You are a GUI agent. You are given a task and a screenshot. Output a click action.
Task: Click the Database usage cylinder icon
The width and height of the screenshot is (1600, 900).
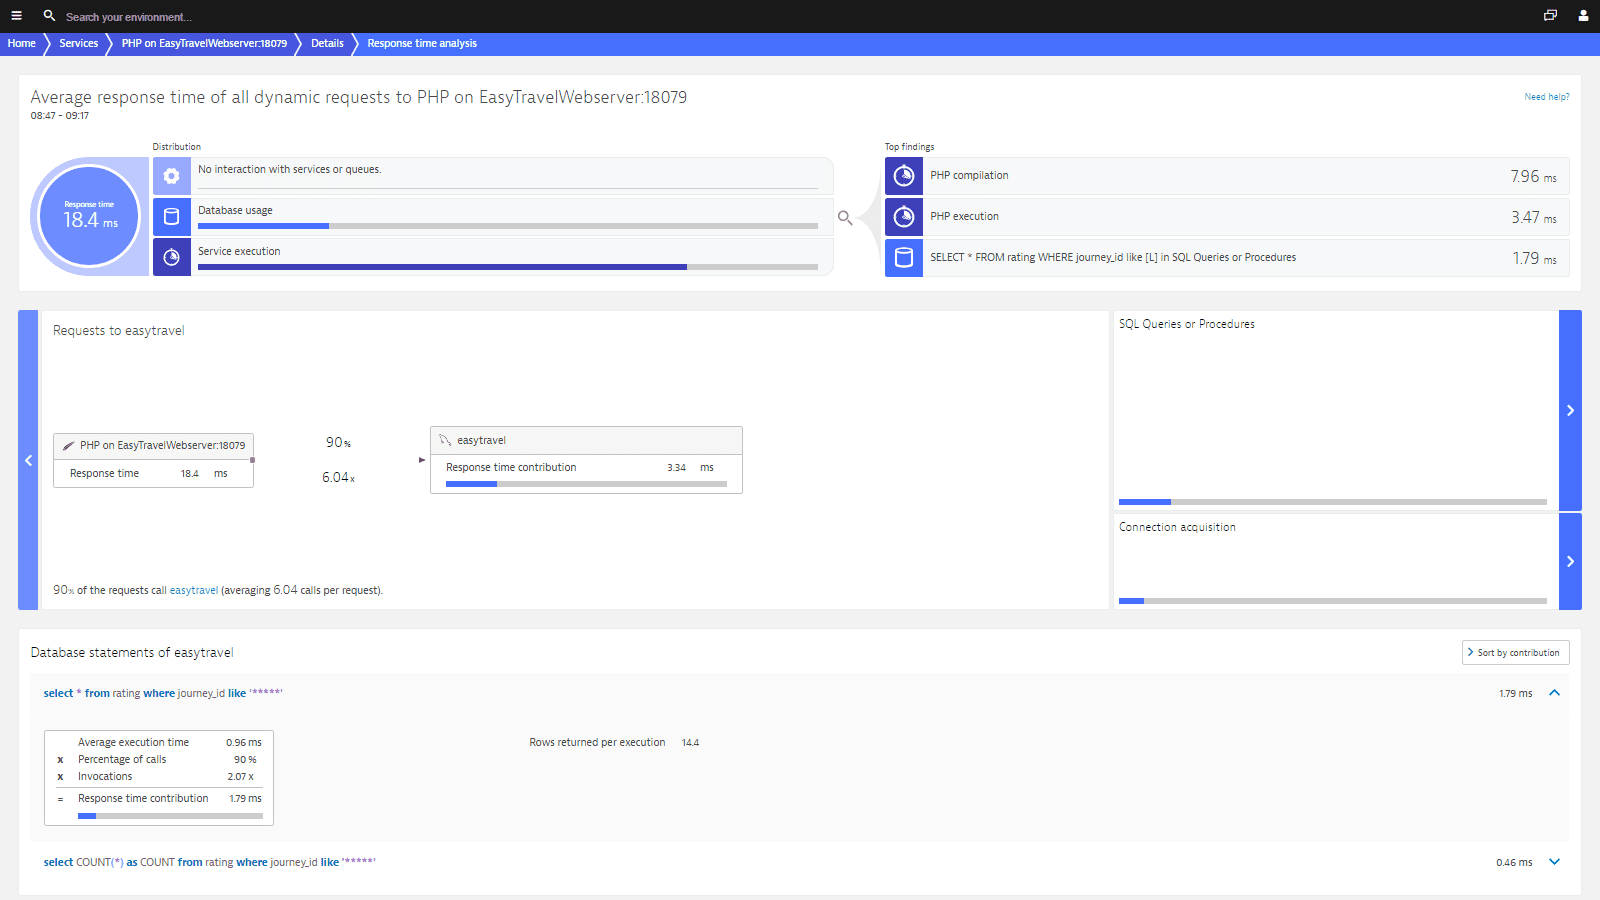click(x=172, y=217)
